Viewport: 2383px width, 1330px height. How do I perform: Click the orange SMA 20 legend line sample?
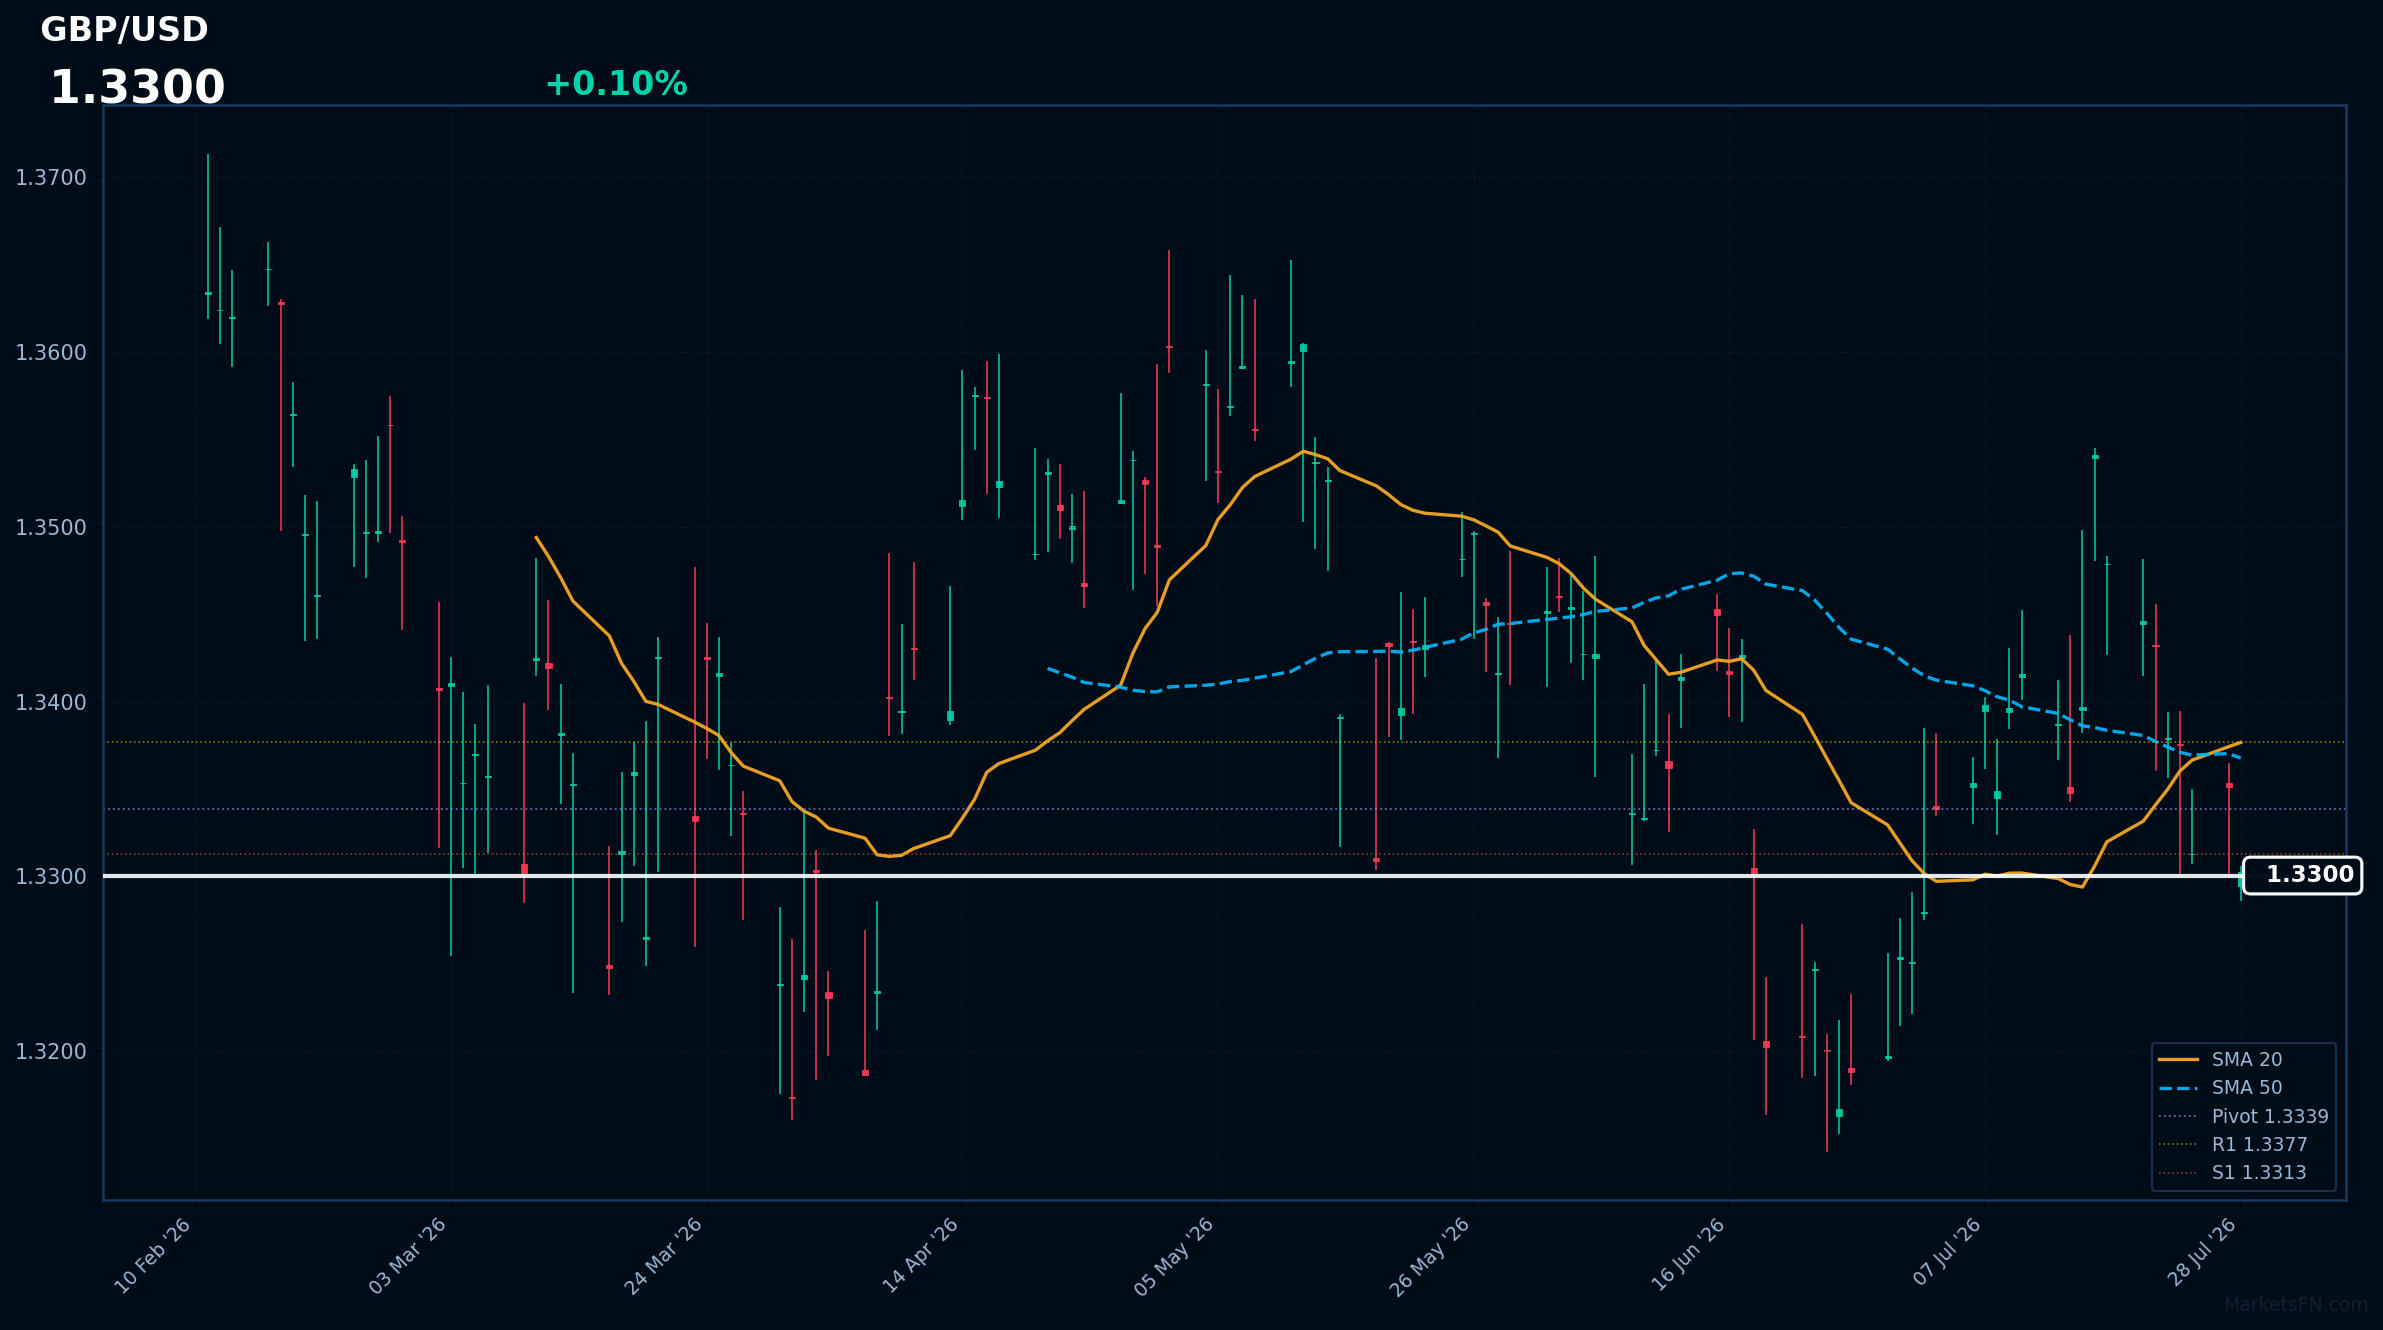[x=2178, y=1059]
